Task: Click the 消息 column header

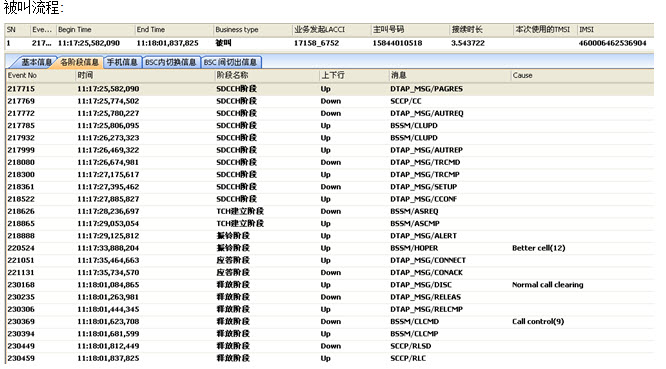Action: click(x=450, y=75)
